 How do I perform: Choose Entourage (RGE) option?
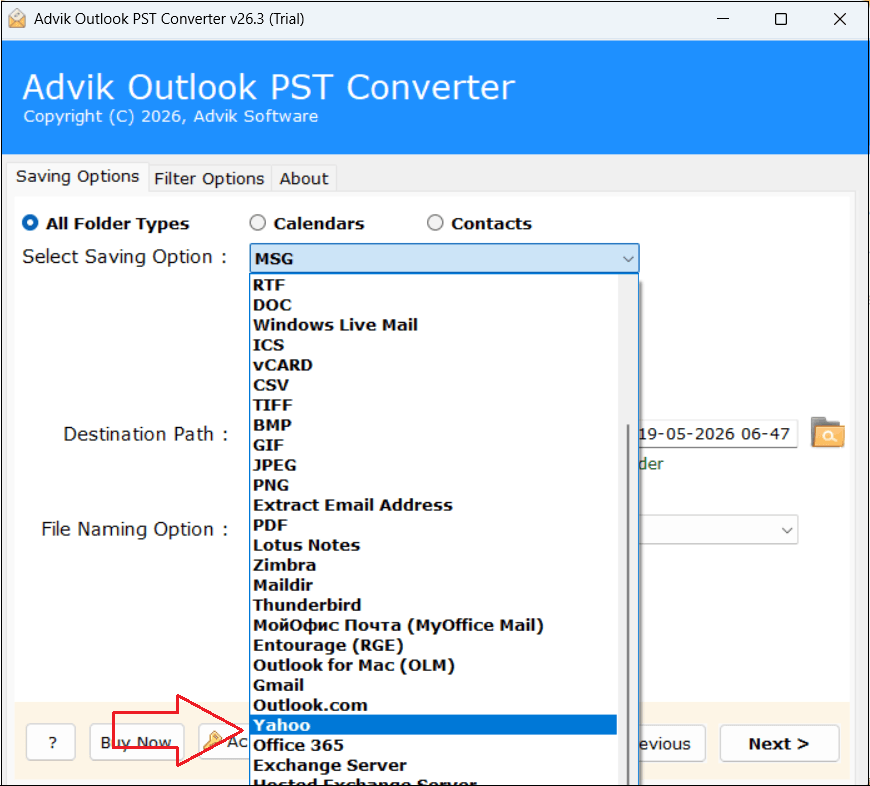[434, 645]
